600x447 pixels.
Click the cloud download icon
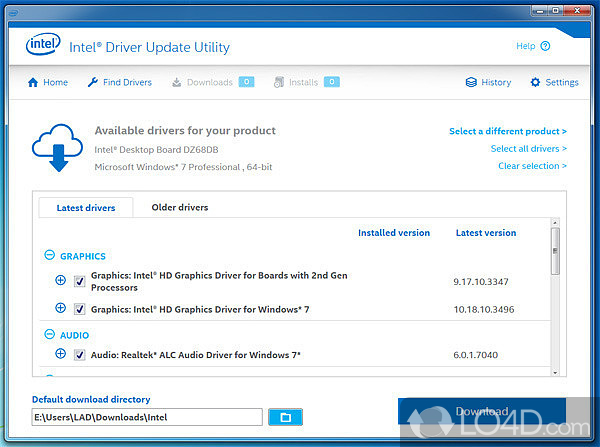[56, 147]
